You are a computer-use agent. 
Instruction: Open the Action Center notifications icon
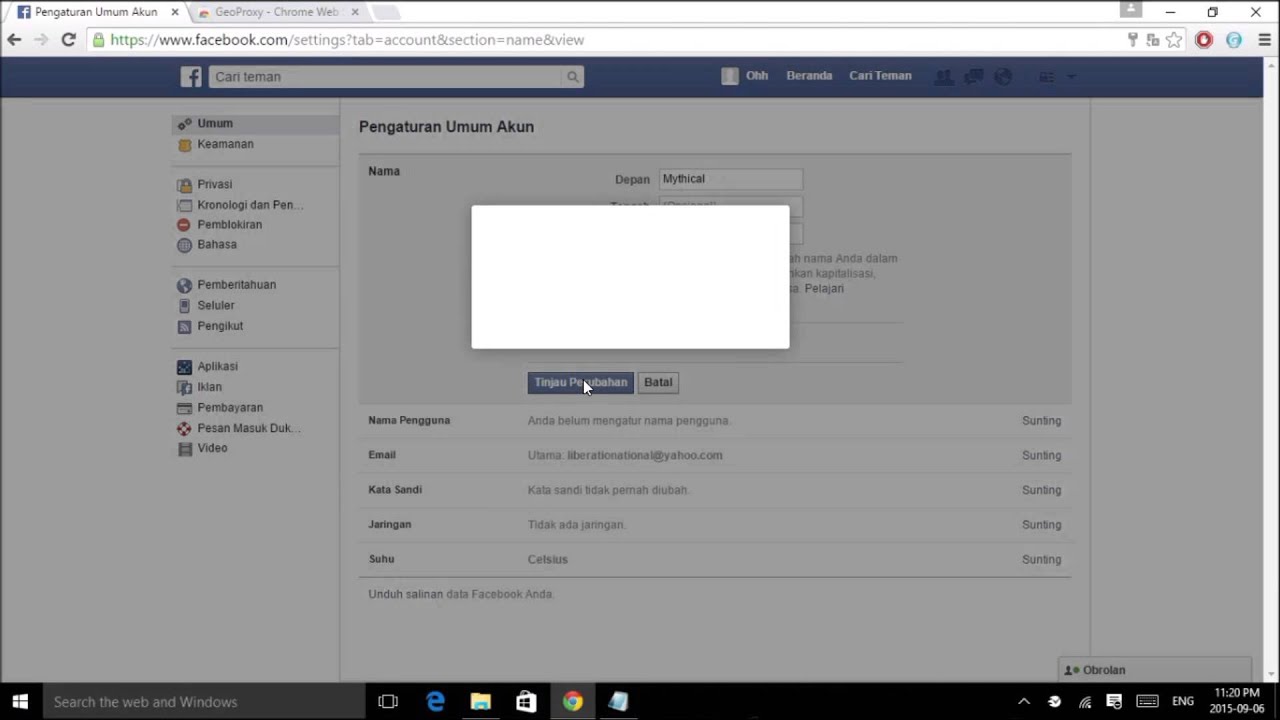click(x=1114, y=702)
